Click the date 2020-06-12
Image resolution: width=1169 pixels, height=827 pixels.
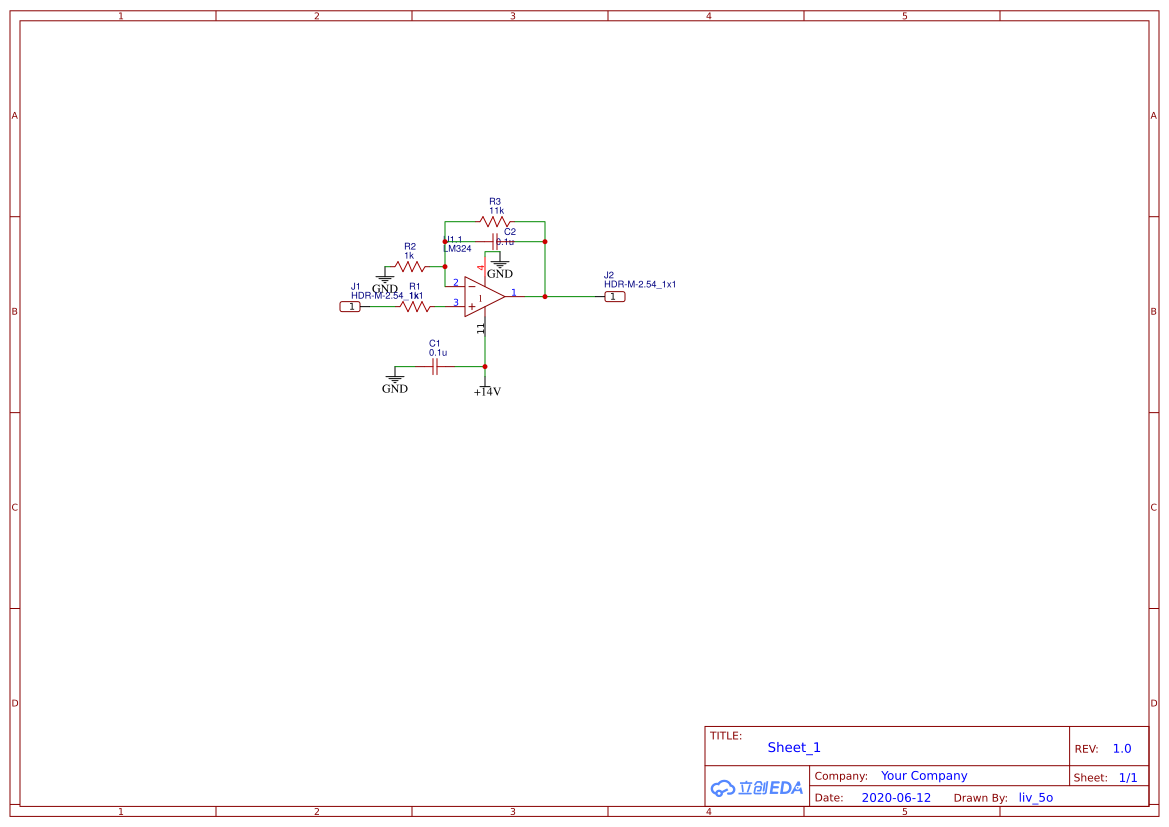tap(896, 798)
